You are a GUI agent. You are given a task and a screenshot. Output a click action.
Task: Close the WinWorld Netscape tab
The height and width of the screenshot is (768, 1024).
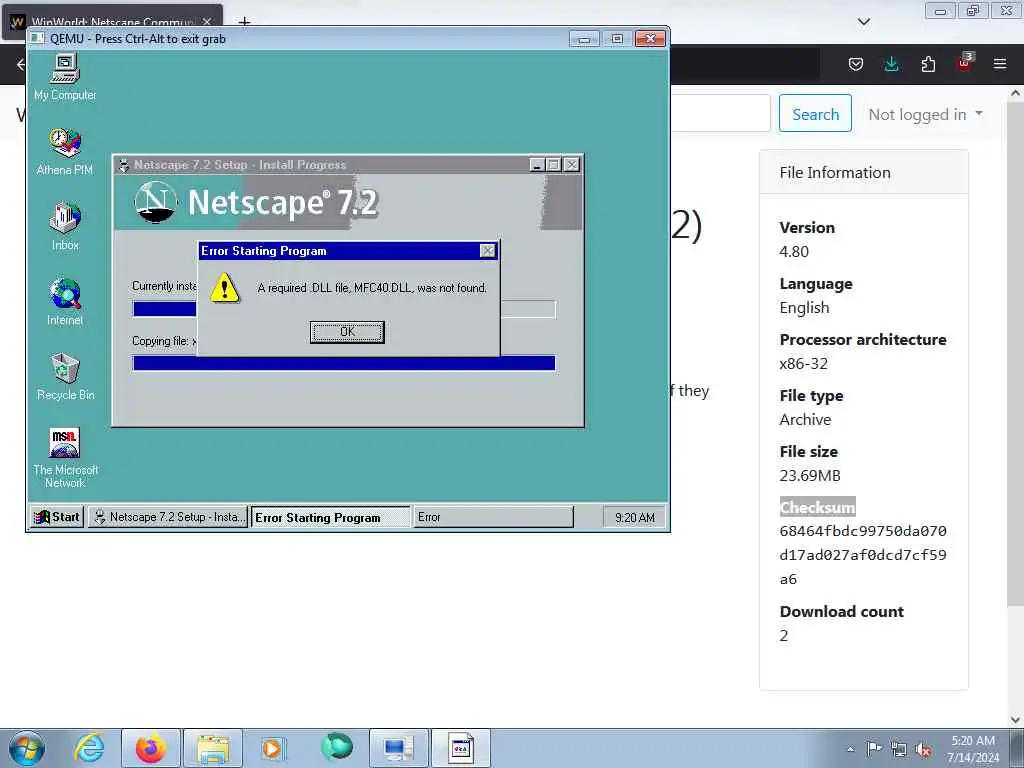(206, 22)
